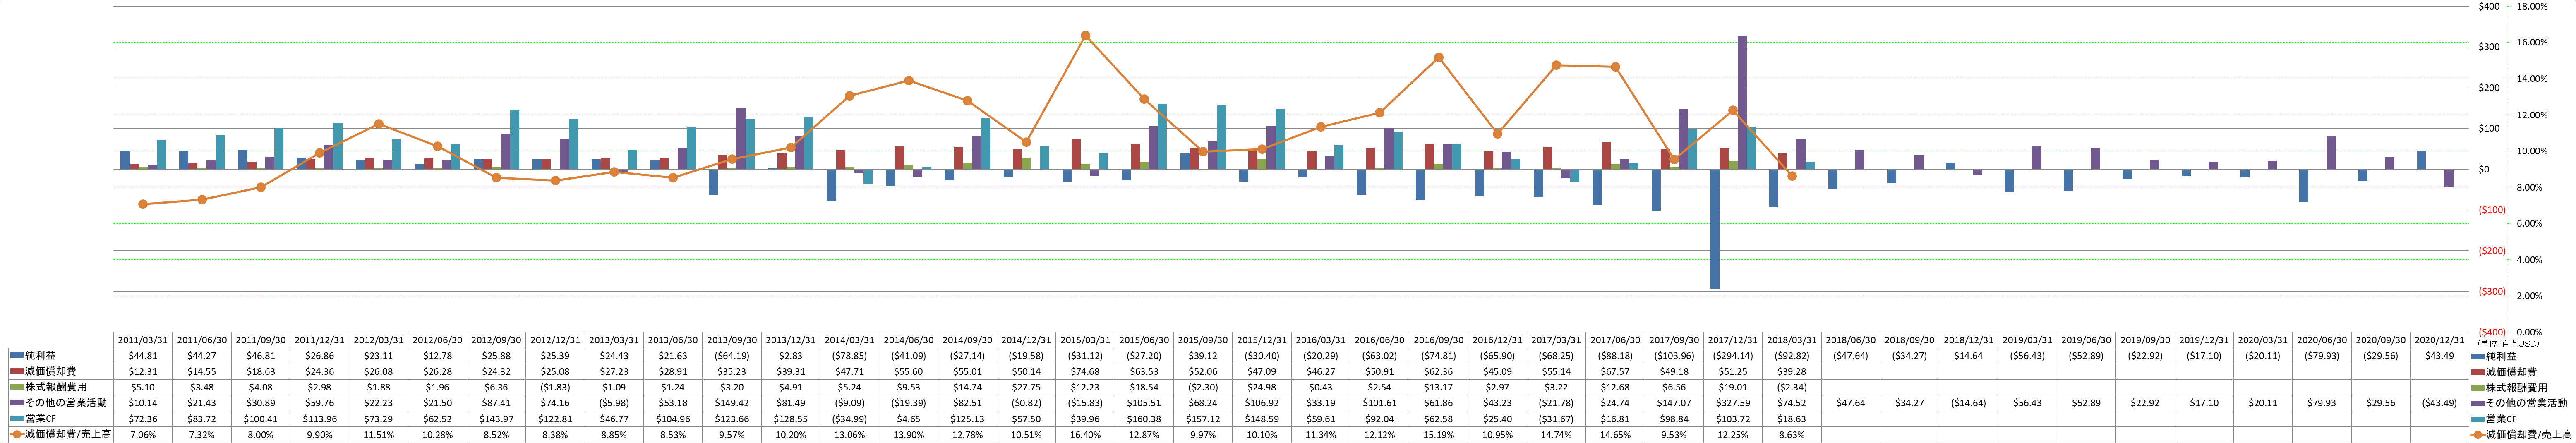This screenshot has width=2576, height=443.
Task: Select the ratio cell 15.19%
Action: (x=1439, y=435)
